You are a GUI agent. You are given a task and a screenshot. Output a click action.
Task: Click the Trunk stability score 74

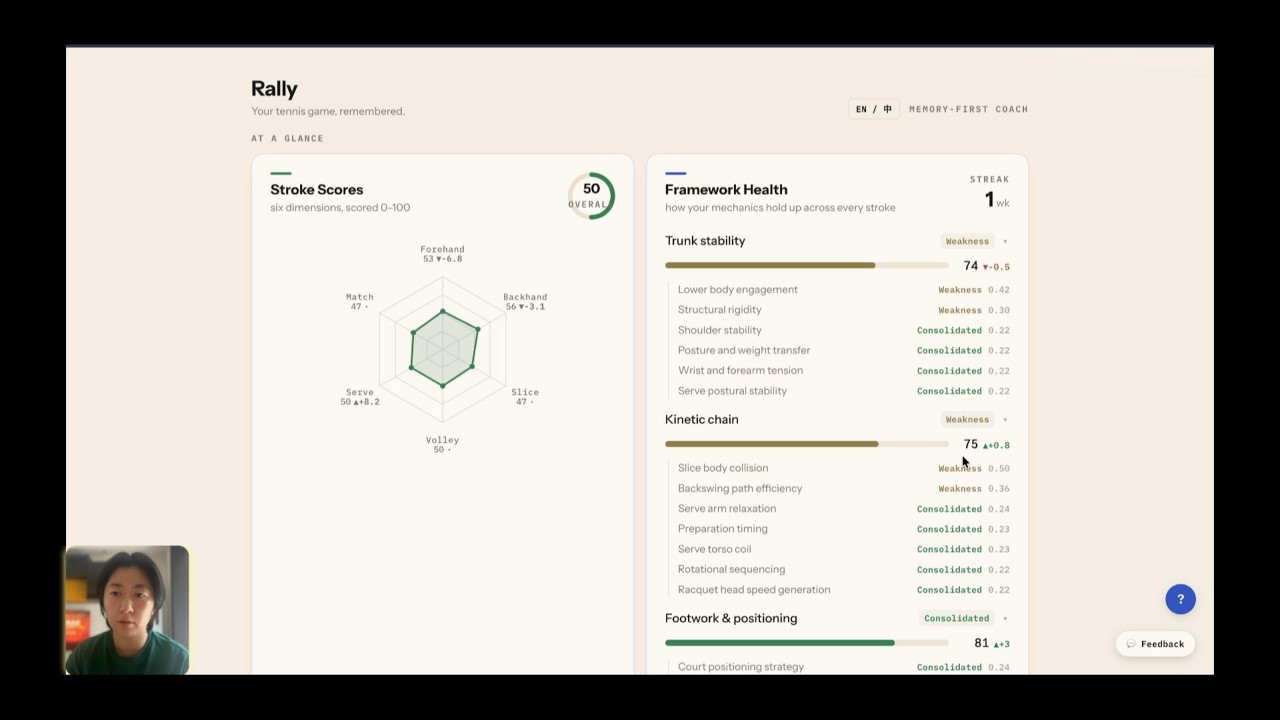pos(971,266)
